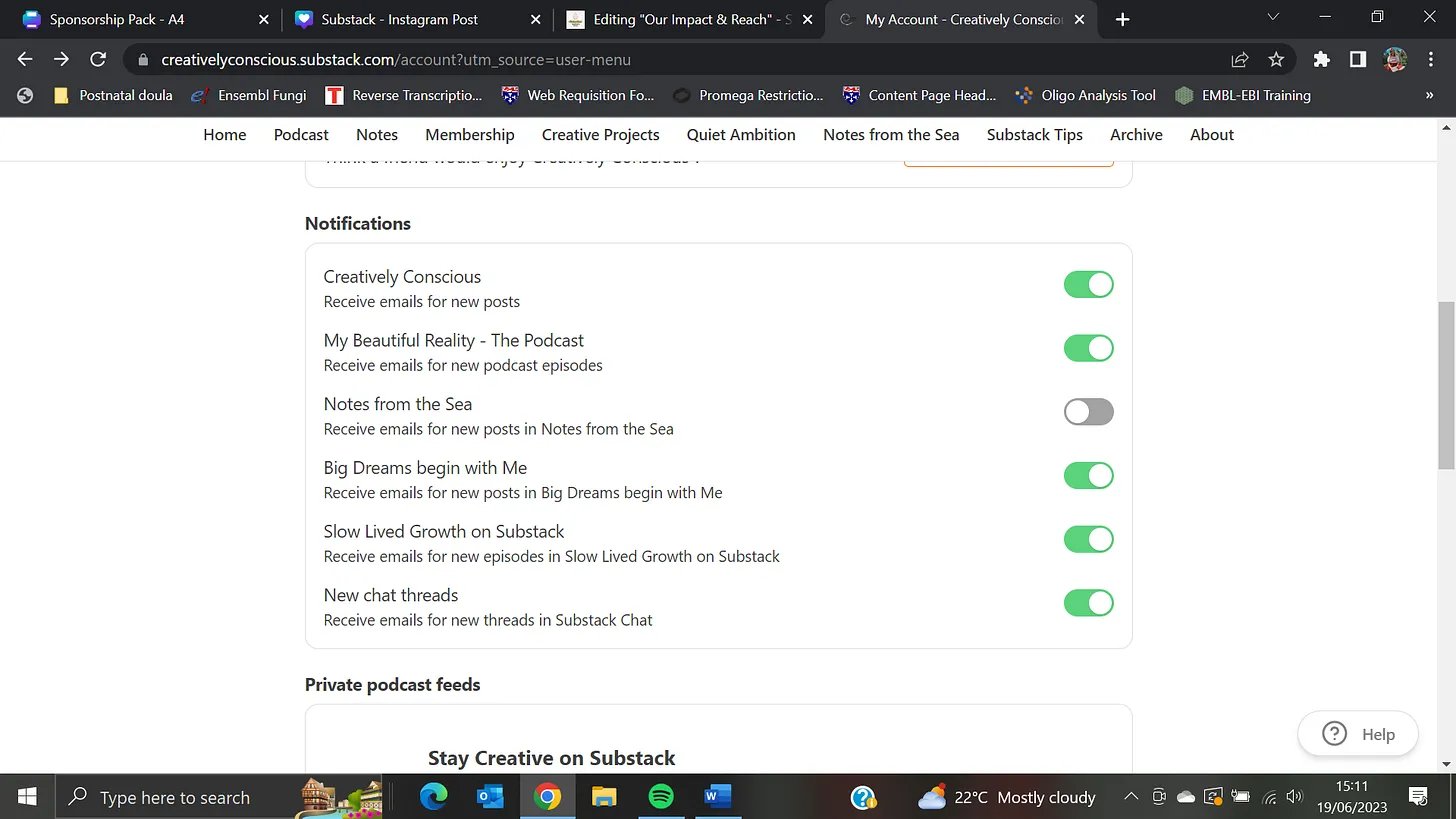Open the Extensions puzzle icon

tap(1321, 60)
